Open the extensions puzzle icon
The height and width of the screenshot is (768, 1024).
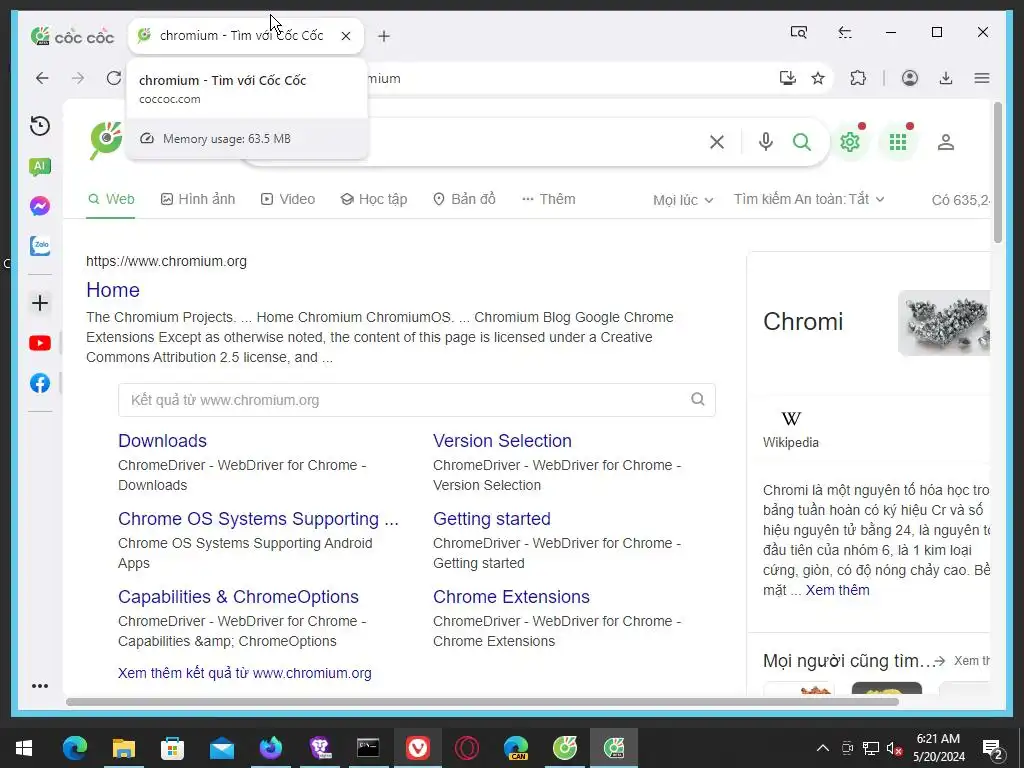click(858, 78)
